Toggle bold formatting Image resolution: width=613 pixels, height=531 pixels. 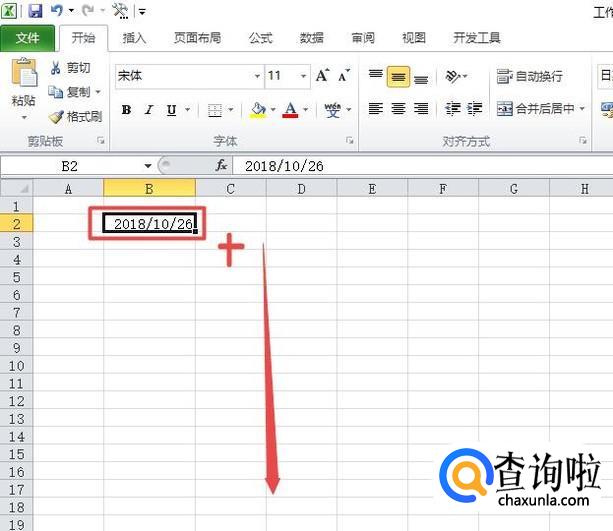pyautogui.click(x=126, y=110)
